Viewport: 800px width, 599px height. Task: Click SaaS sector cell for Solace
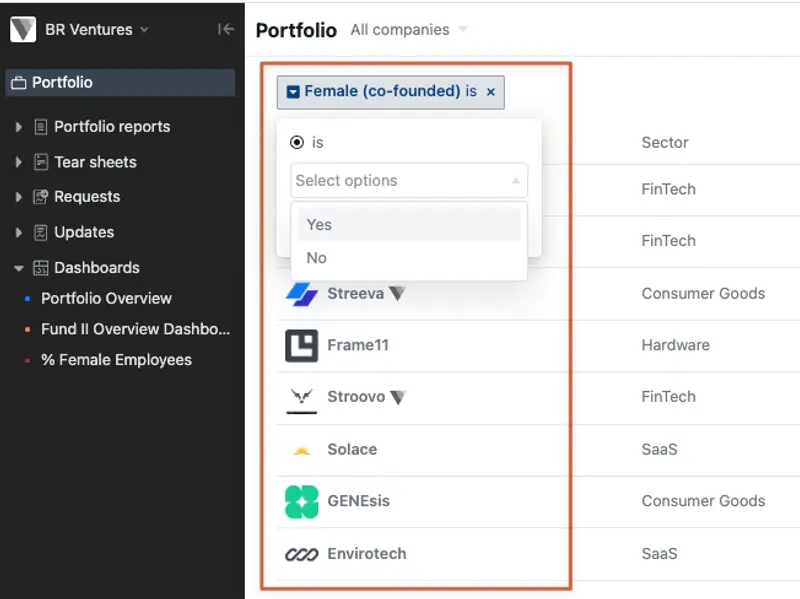[x=659, y=450]
